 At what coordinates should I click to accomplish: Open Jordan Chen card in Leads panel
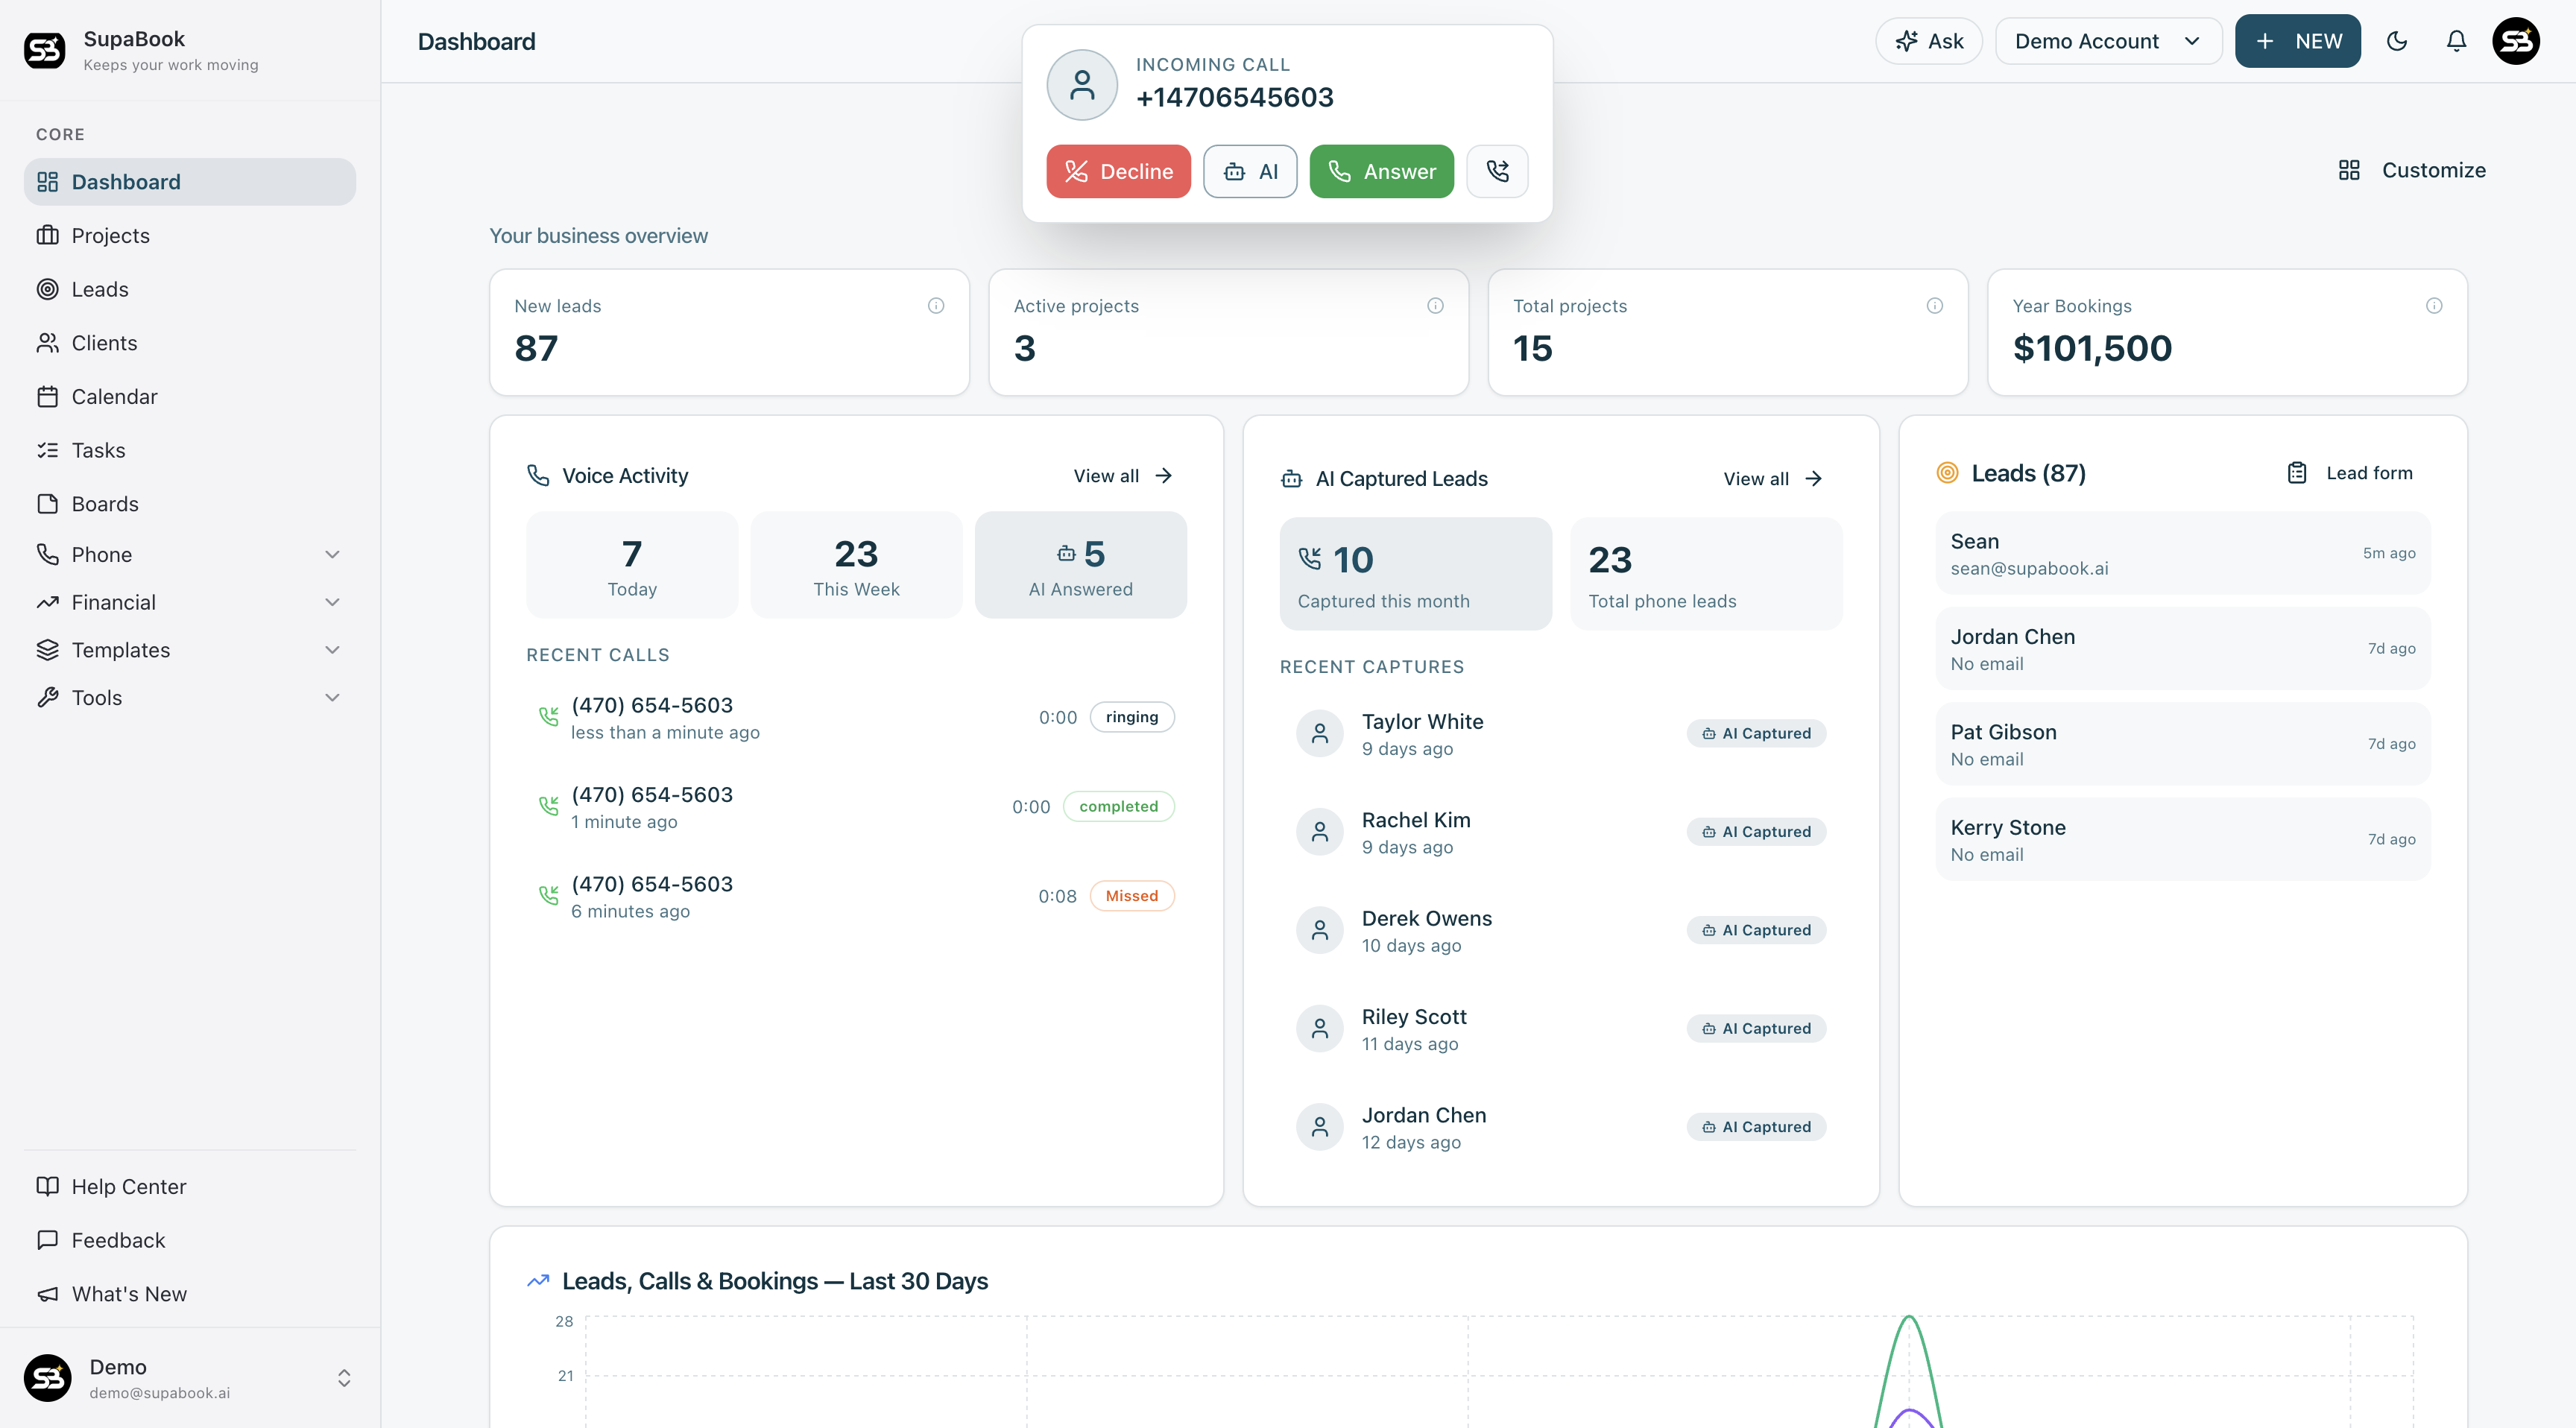[x=2182, y=648]
